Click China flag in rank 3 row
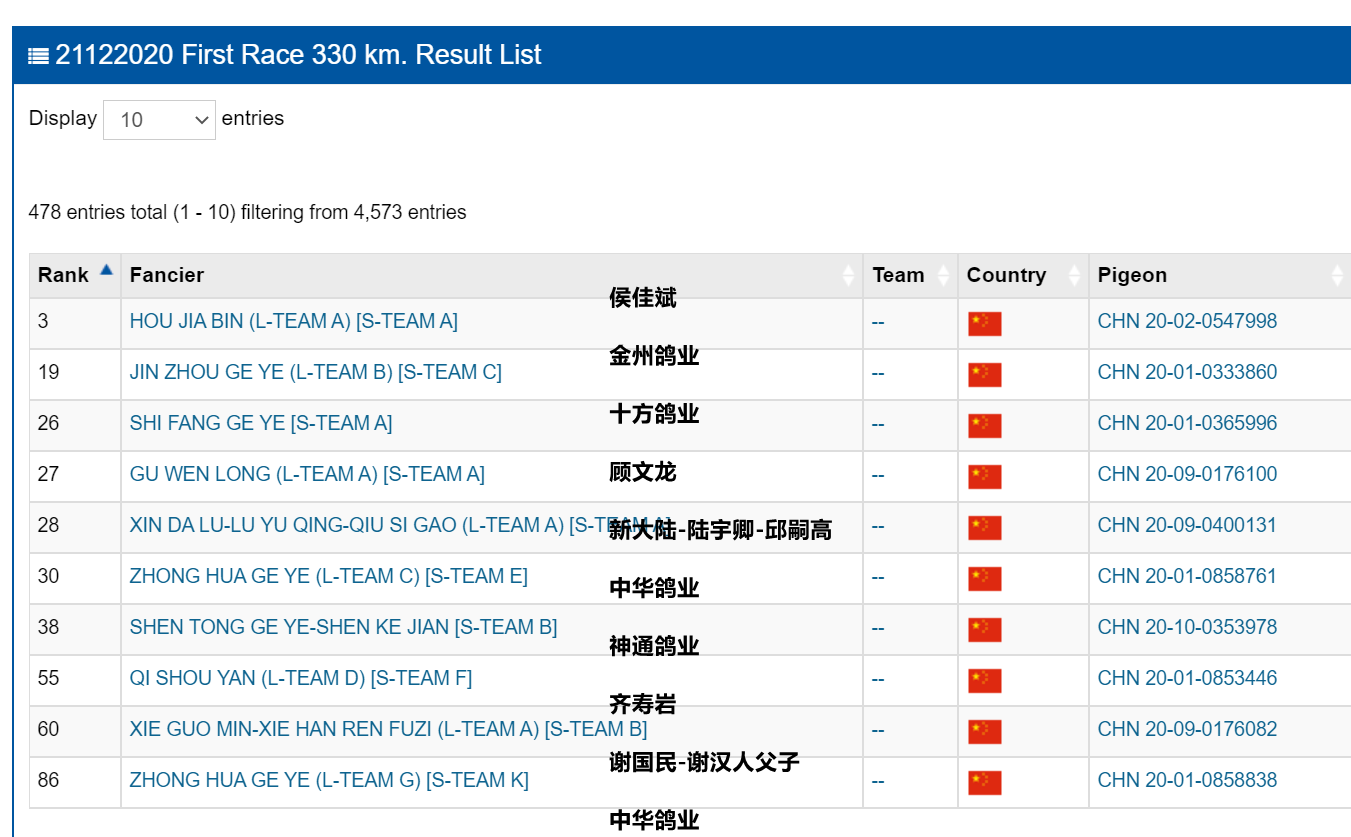 point(984,324)
